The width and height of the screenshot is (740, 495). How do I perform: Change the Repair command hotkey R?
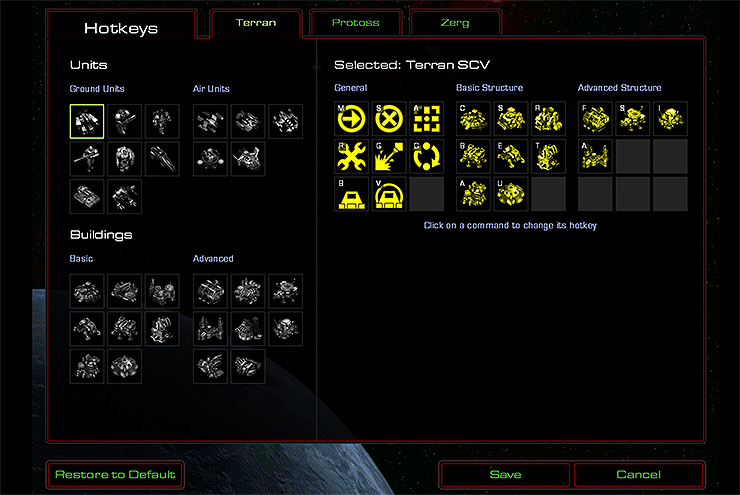click(352, 156)
